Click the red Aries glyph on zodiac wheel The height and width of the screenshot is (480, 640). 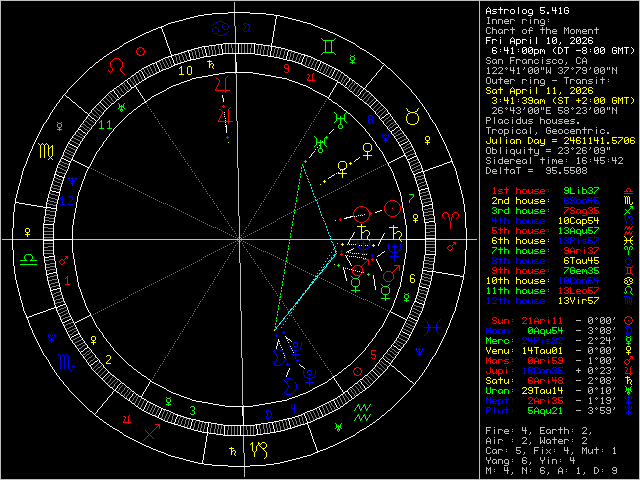click(450, 216)
